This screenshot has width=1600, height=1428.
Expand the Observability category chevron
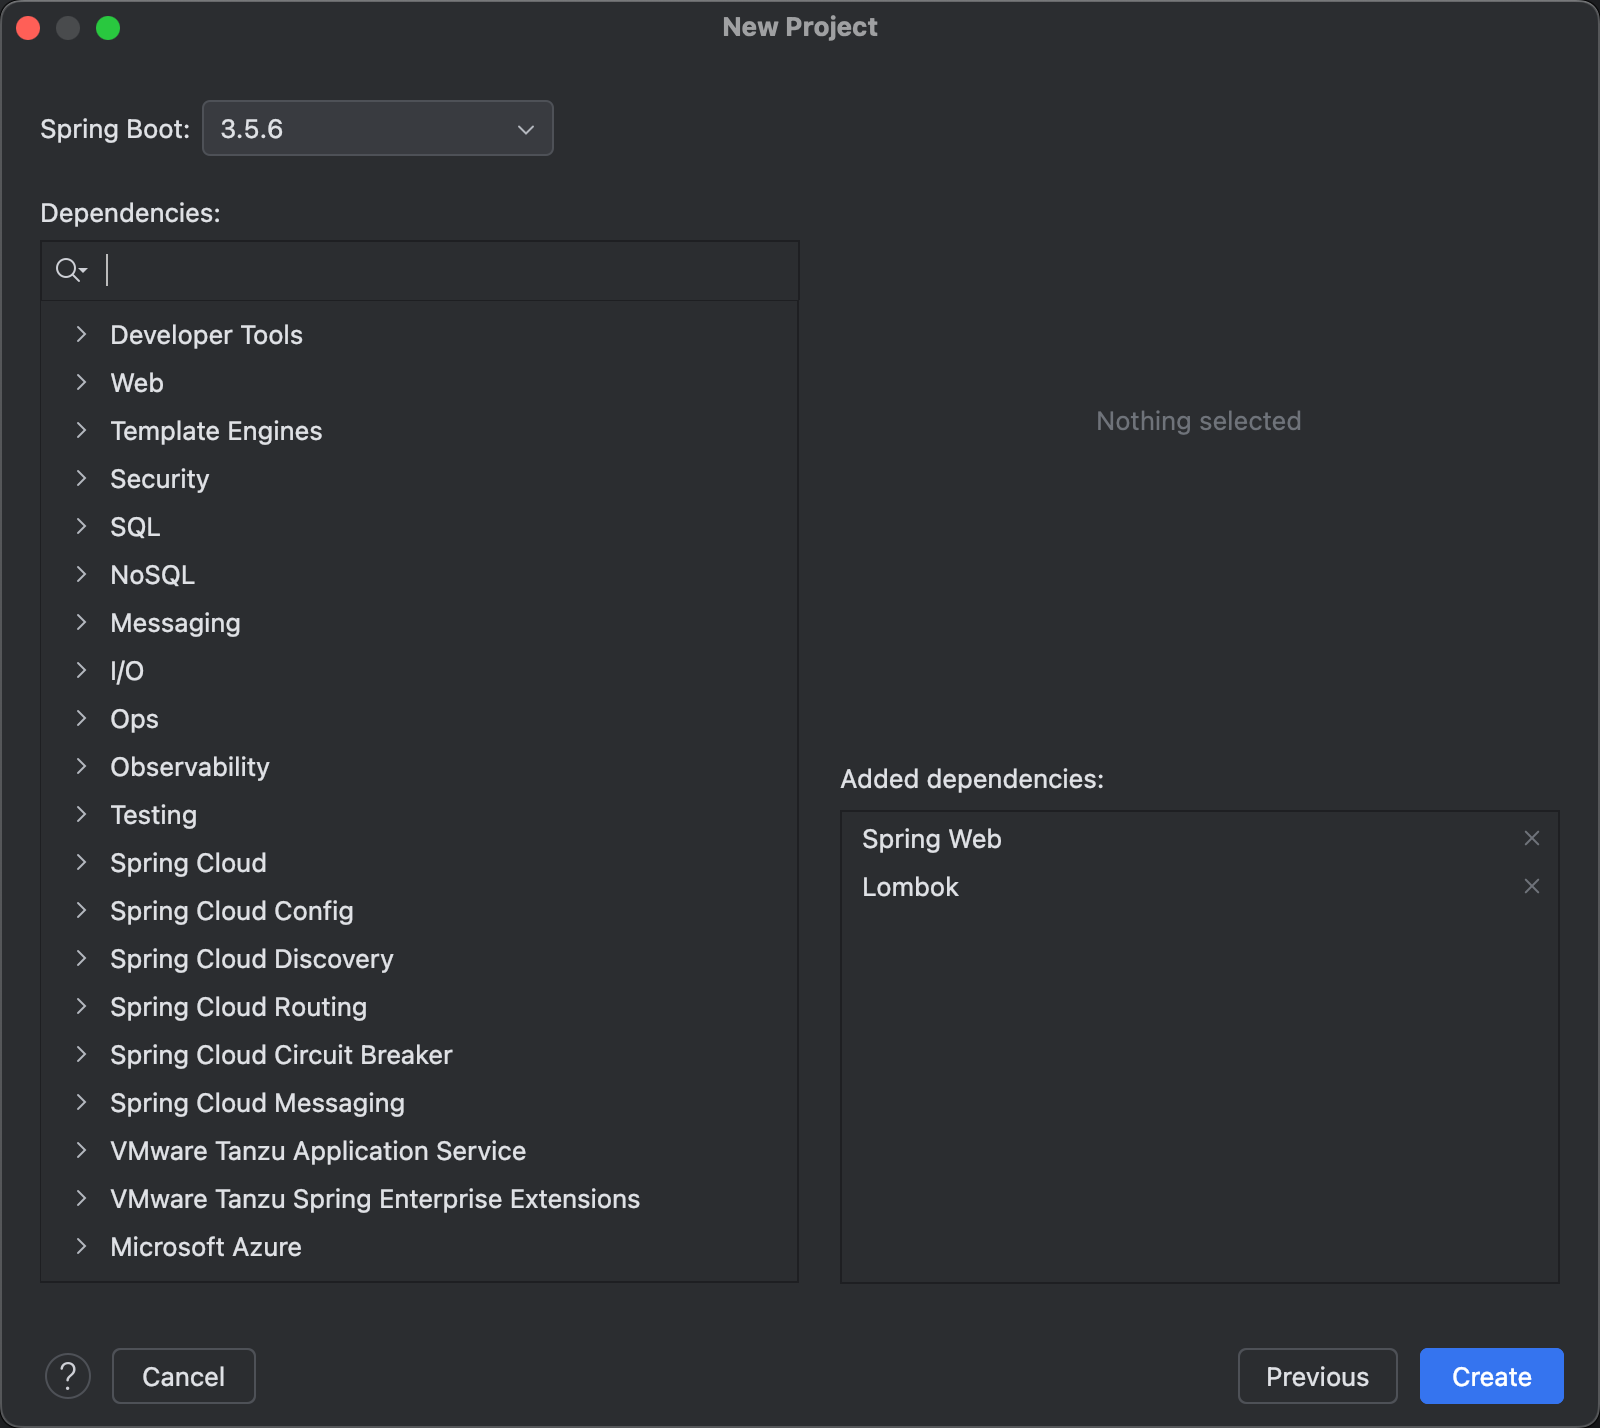click(82, 766)
